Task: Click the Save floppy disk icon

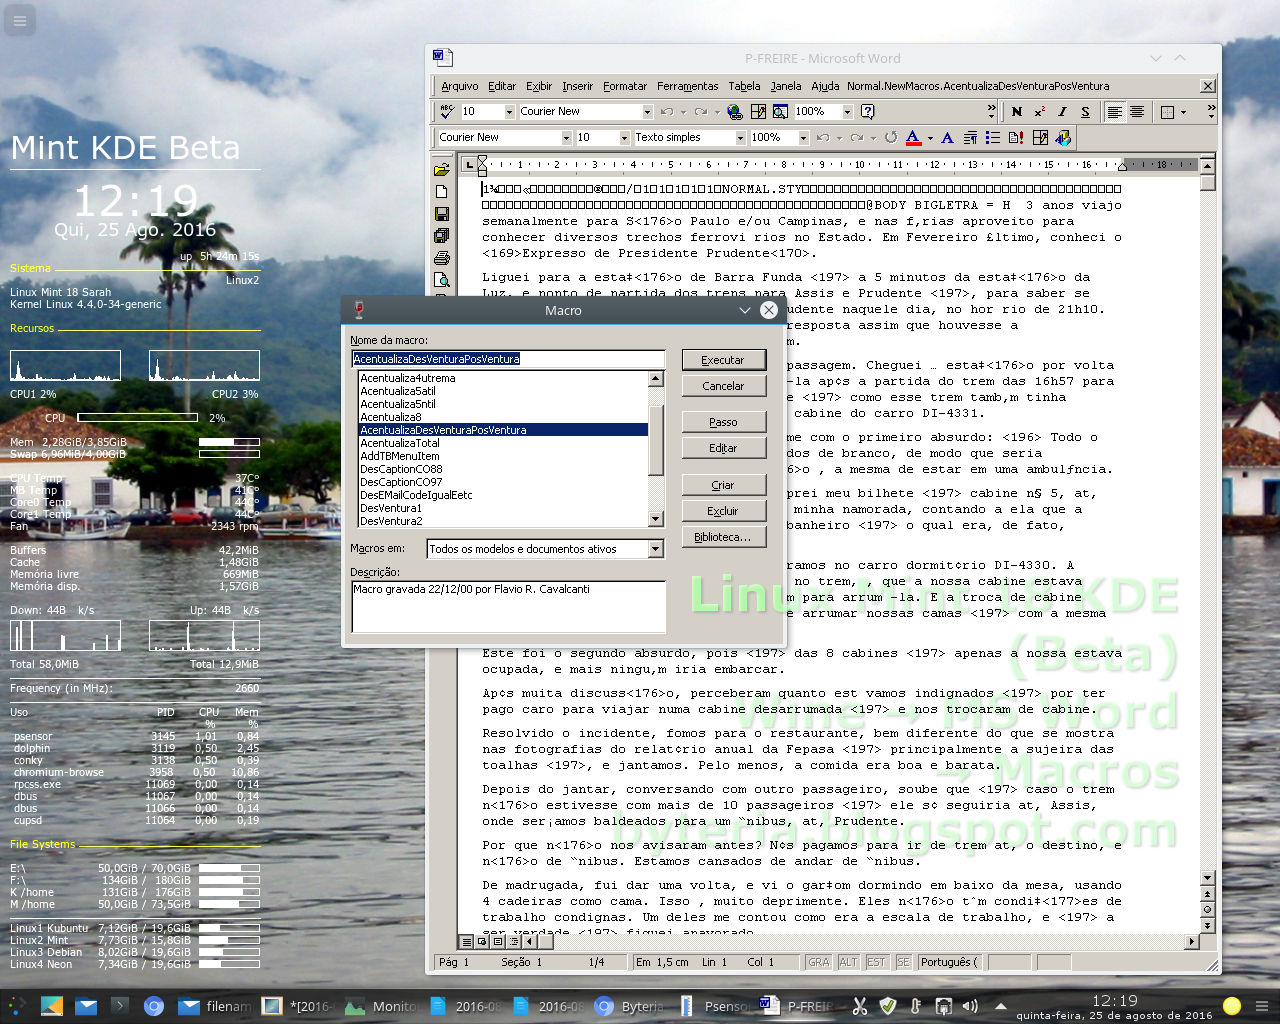Action: tap(442, 213)
